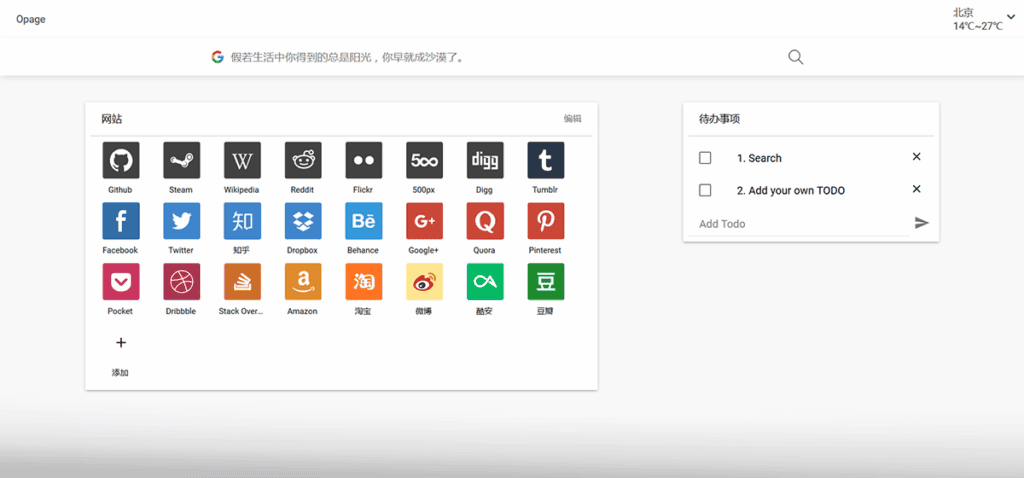Remove the '2. Add your own TODO' item
This screenshot has height=478, width=1024.
(x=916, y=189)
